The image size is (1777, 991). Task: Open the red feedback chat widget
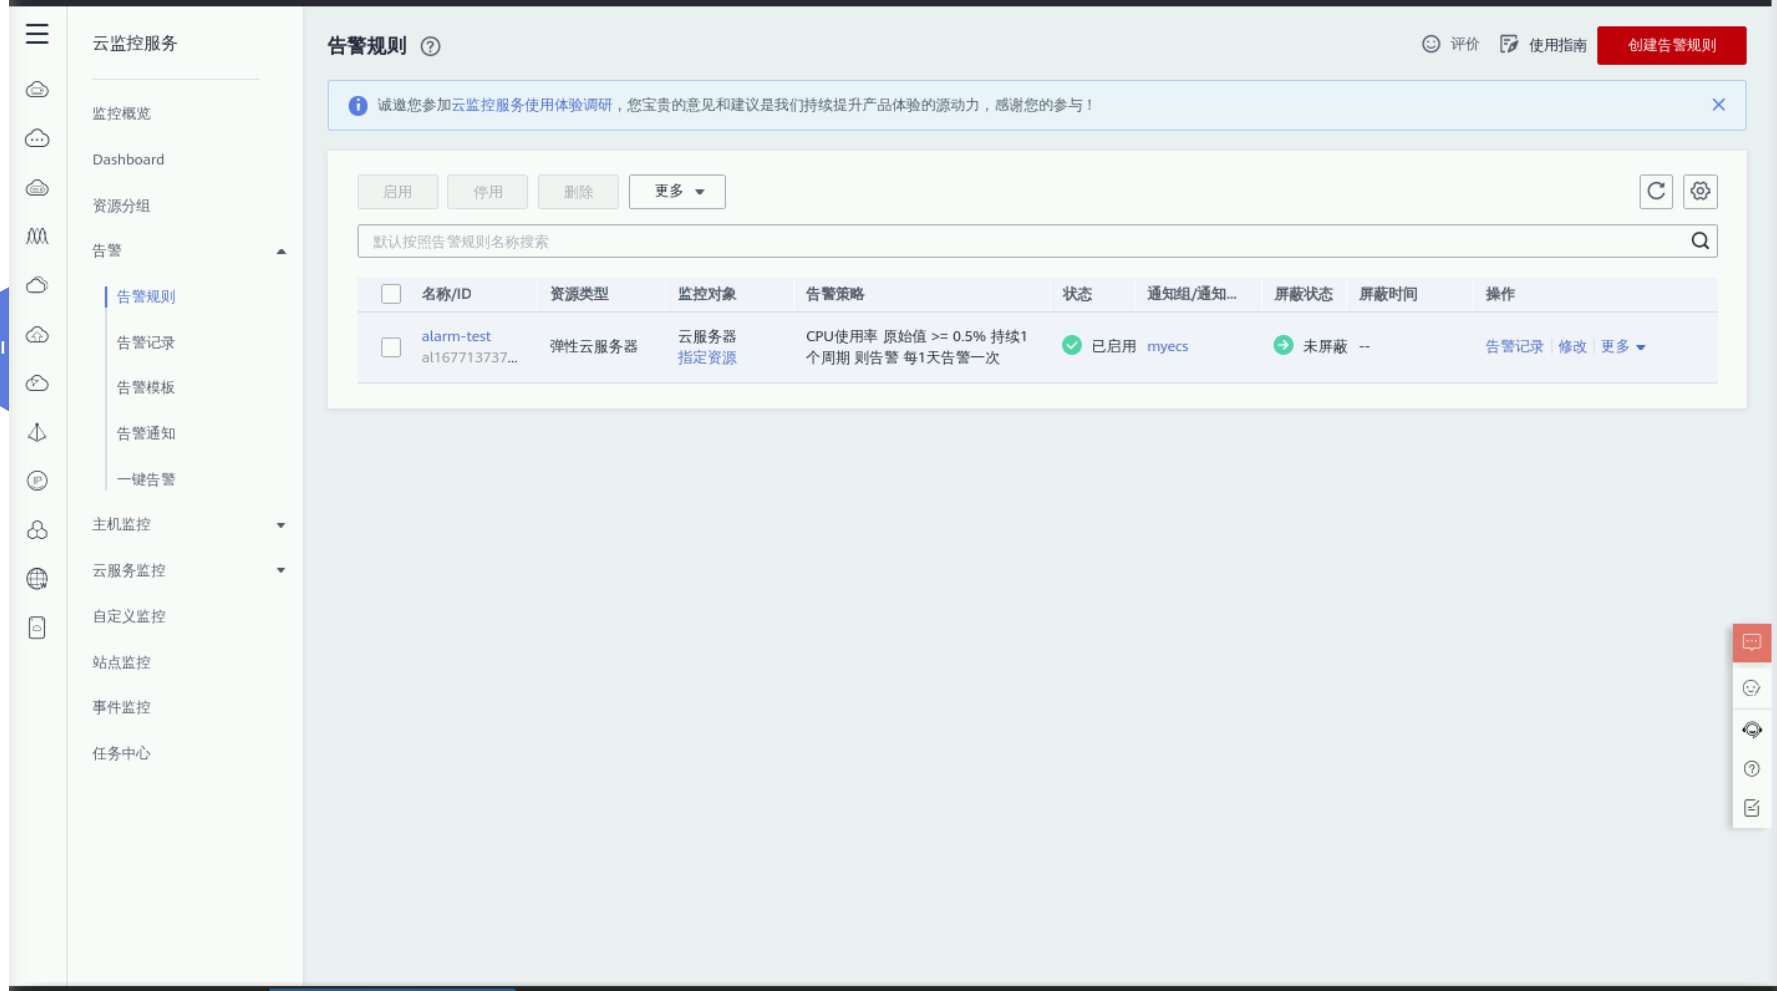(x=1752, y=642)
